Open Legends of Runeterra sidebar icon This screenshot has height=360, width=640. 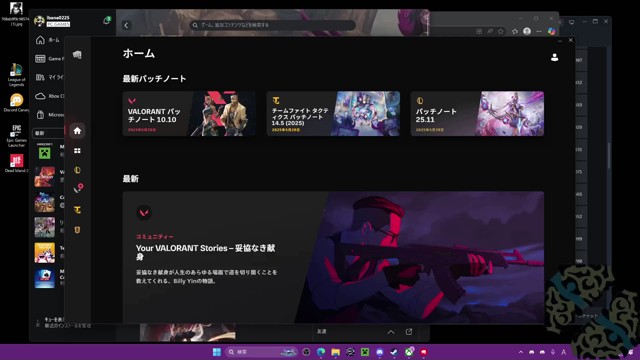tap(77, 230)
